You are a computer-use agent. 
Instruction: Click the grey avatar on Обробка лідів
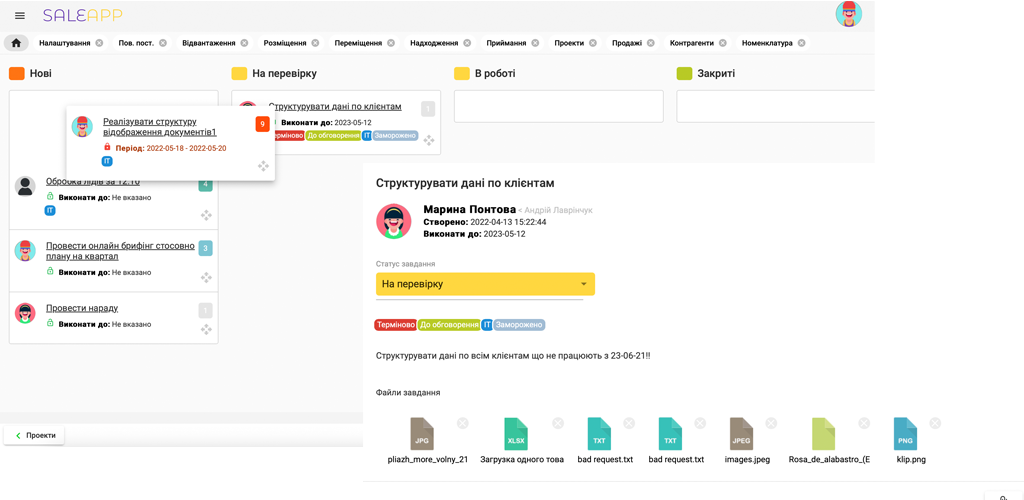coord(25,186)
